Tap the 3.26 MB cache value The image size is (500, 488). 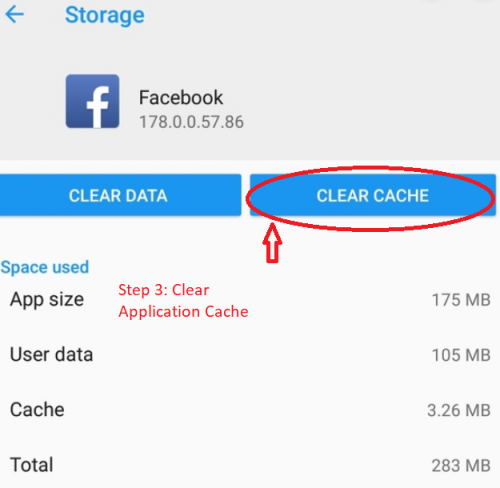pyautogui.click(x=459, y=410)
